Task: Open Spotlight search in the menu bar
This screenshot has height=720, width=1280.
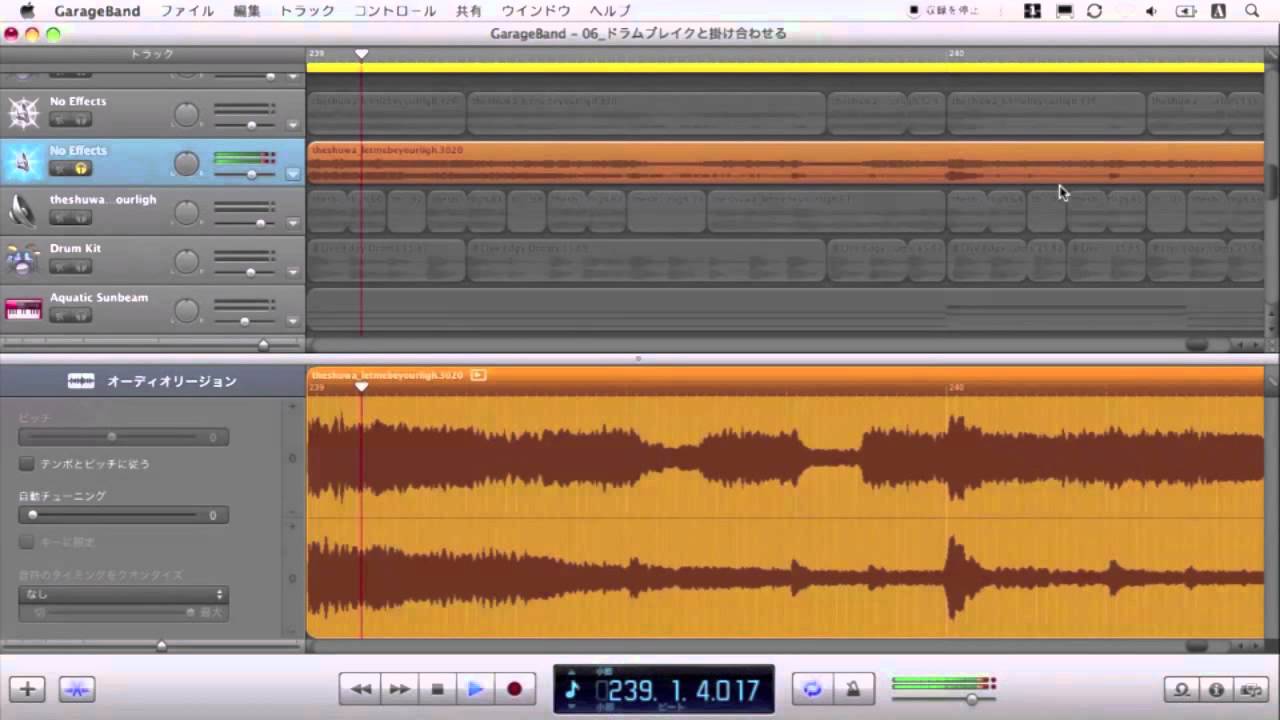Action: point(1252,11)
